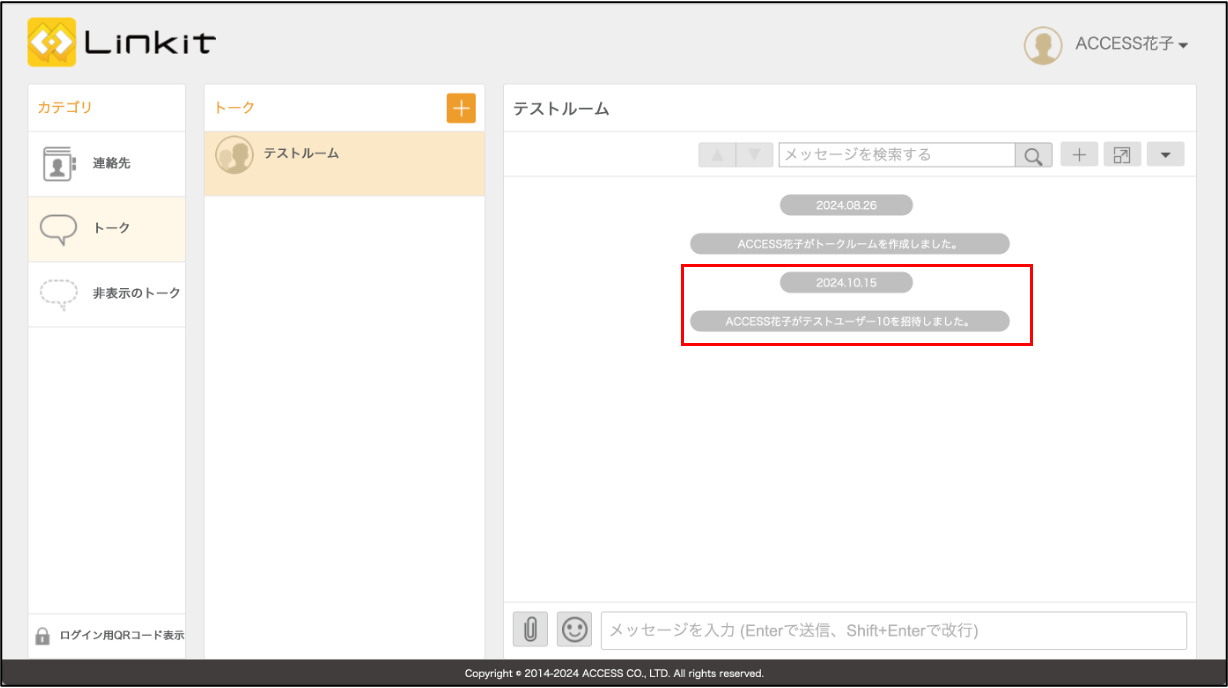Click the ACCESS花子 user avatar
1228x688 pixels.
(x=1043, y=45)
